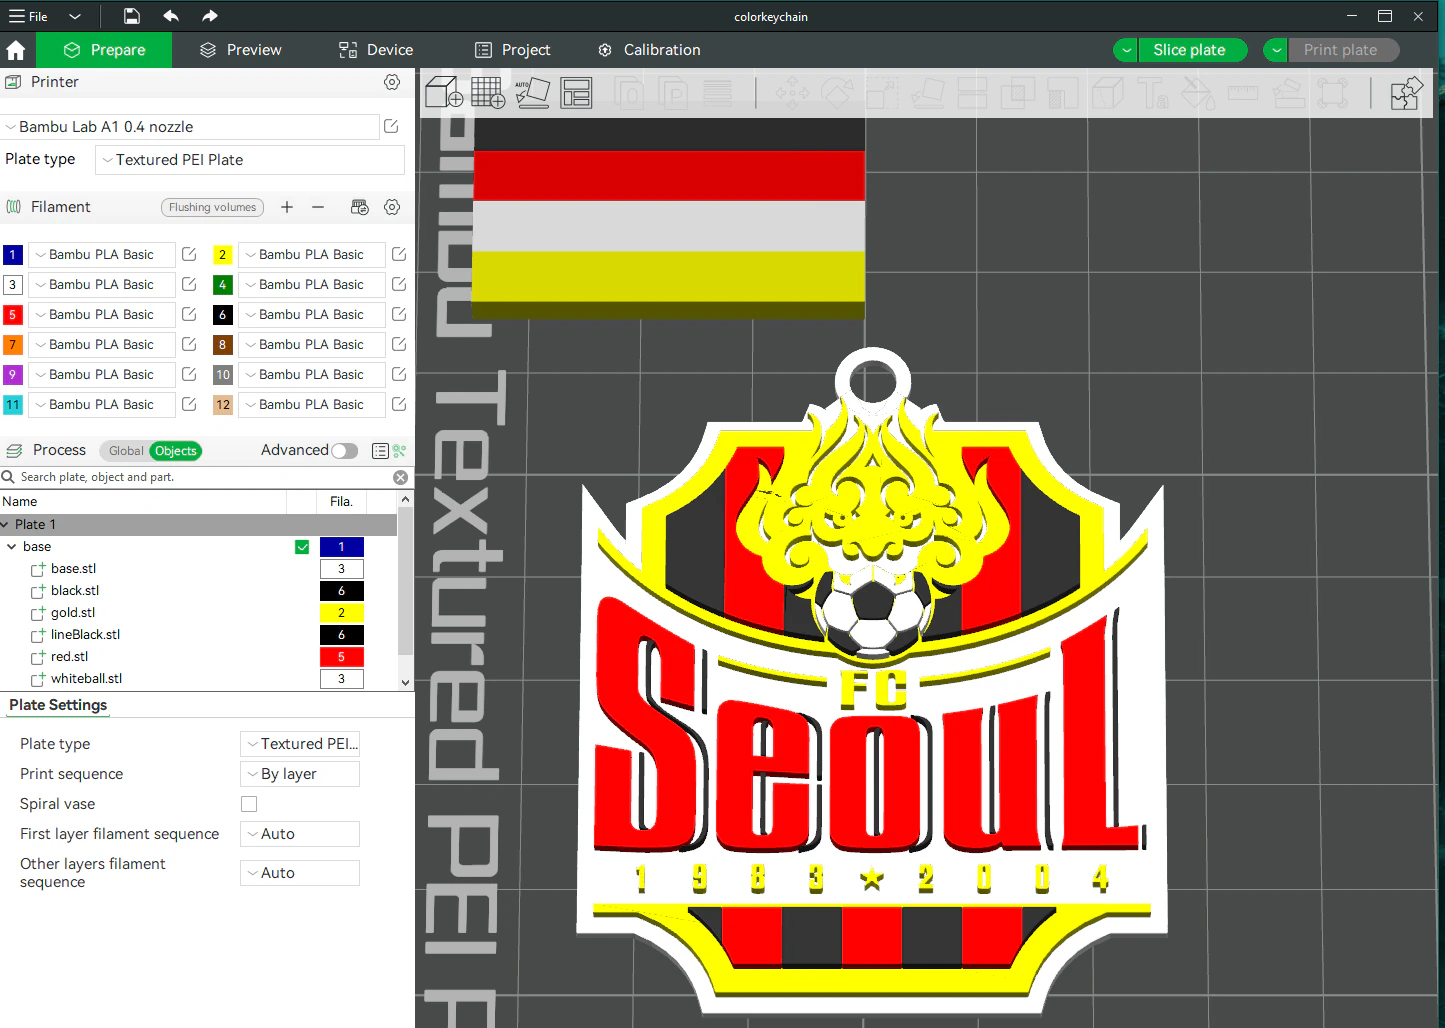Switch to Prepare tab
The image size is (1445, 1028).
point(104,50)
